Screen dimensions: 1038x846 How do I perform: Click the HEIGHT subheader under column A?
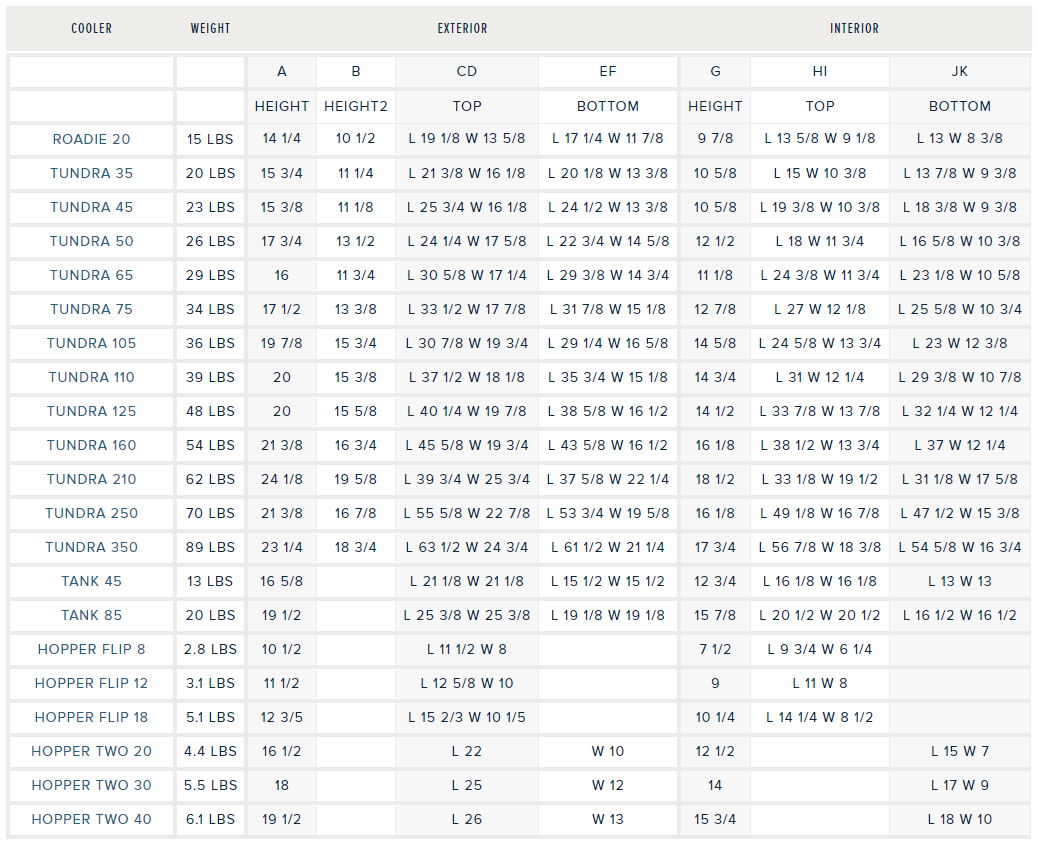click(x=282, y=106)
